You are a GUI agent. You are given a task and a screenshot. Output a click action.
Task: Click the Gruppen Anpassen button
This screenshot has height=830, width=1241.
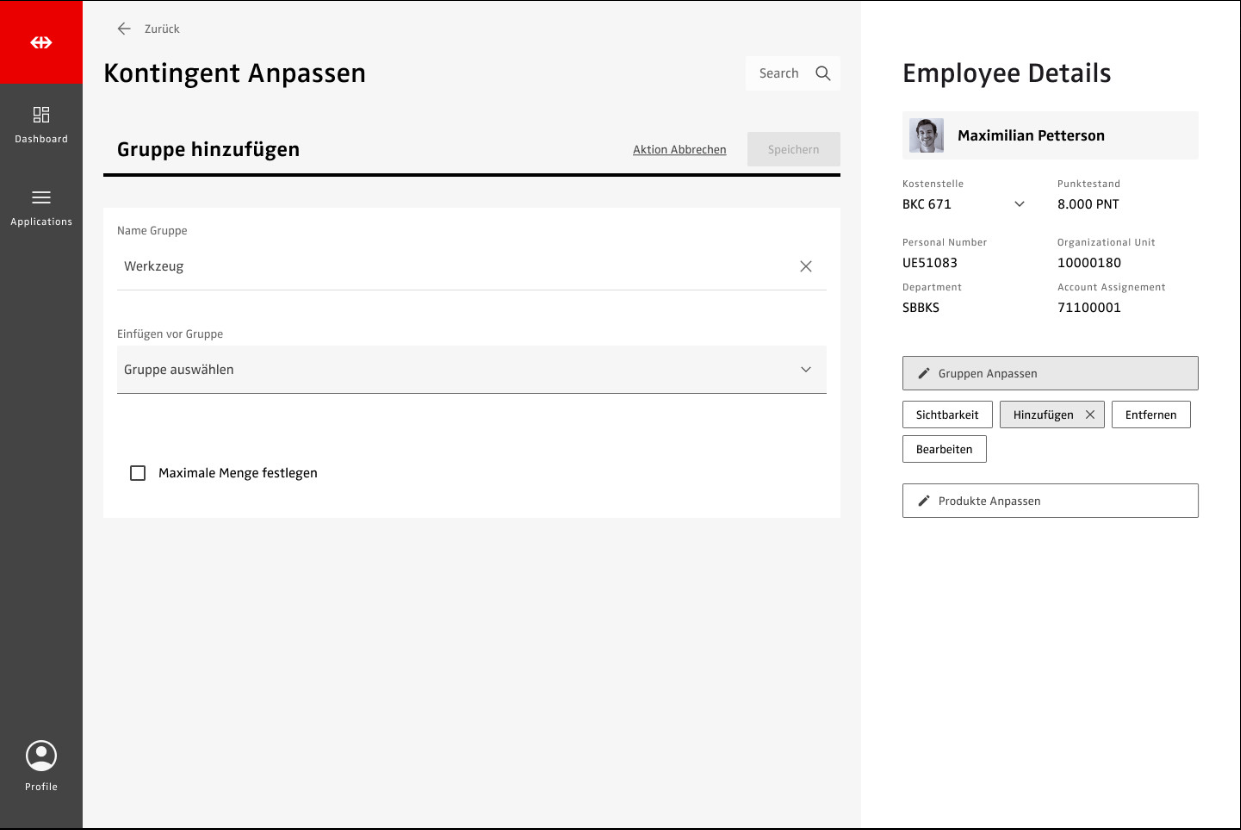tap(1049, 373)
